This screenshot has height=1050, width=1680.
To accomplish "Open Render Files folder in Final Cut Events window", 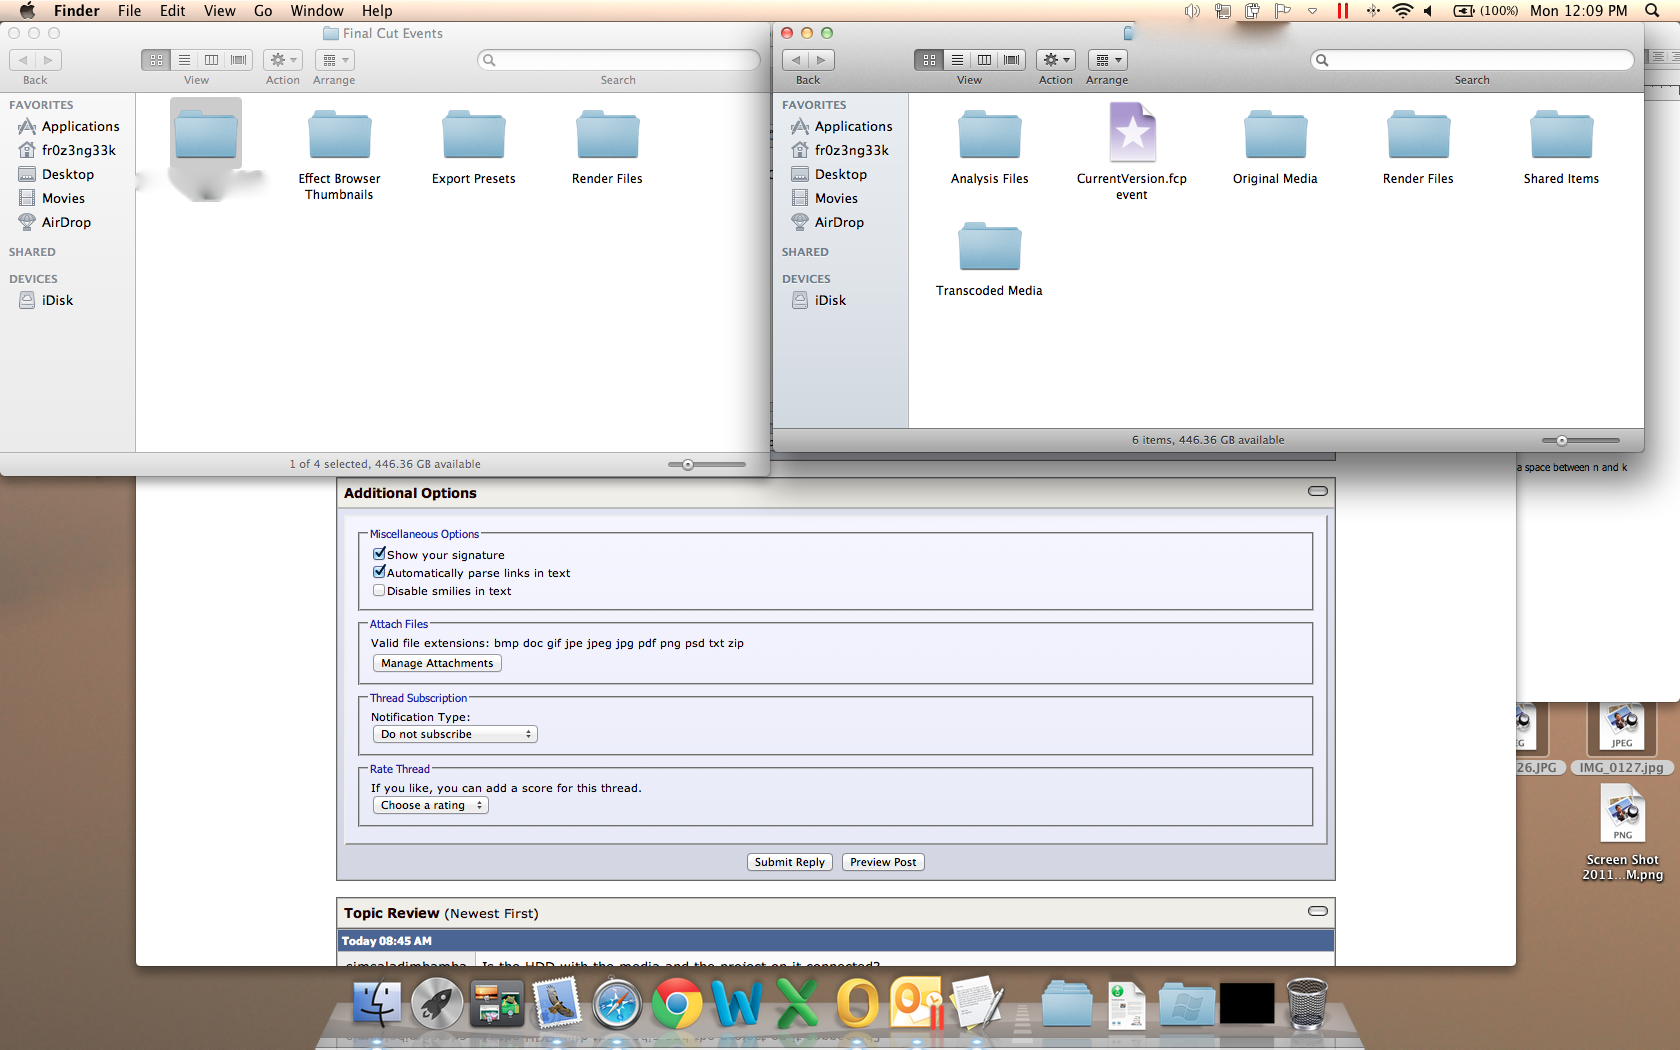I will point(607,137).
